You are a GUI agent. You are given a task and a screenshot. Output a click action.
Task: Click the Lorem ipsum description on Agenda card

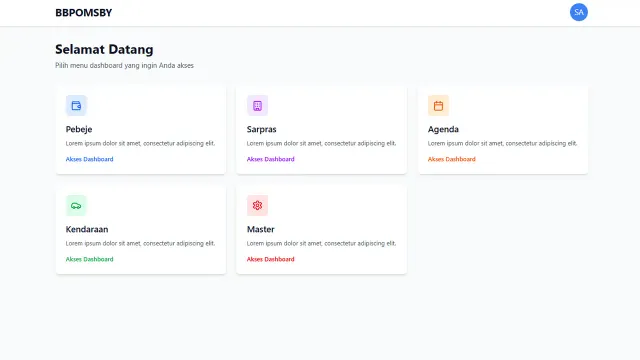tap(502, 143)
